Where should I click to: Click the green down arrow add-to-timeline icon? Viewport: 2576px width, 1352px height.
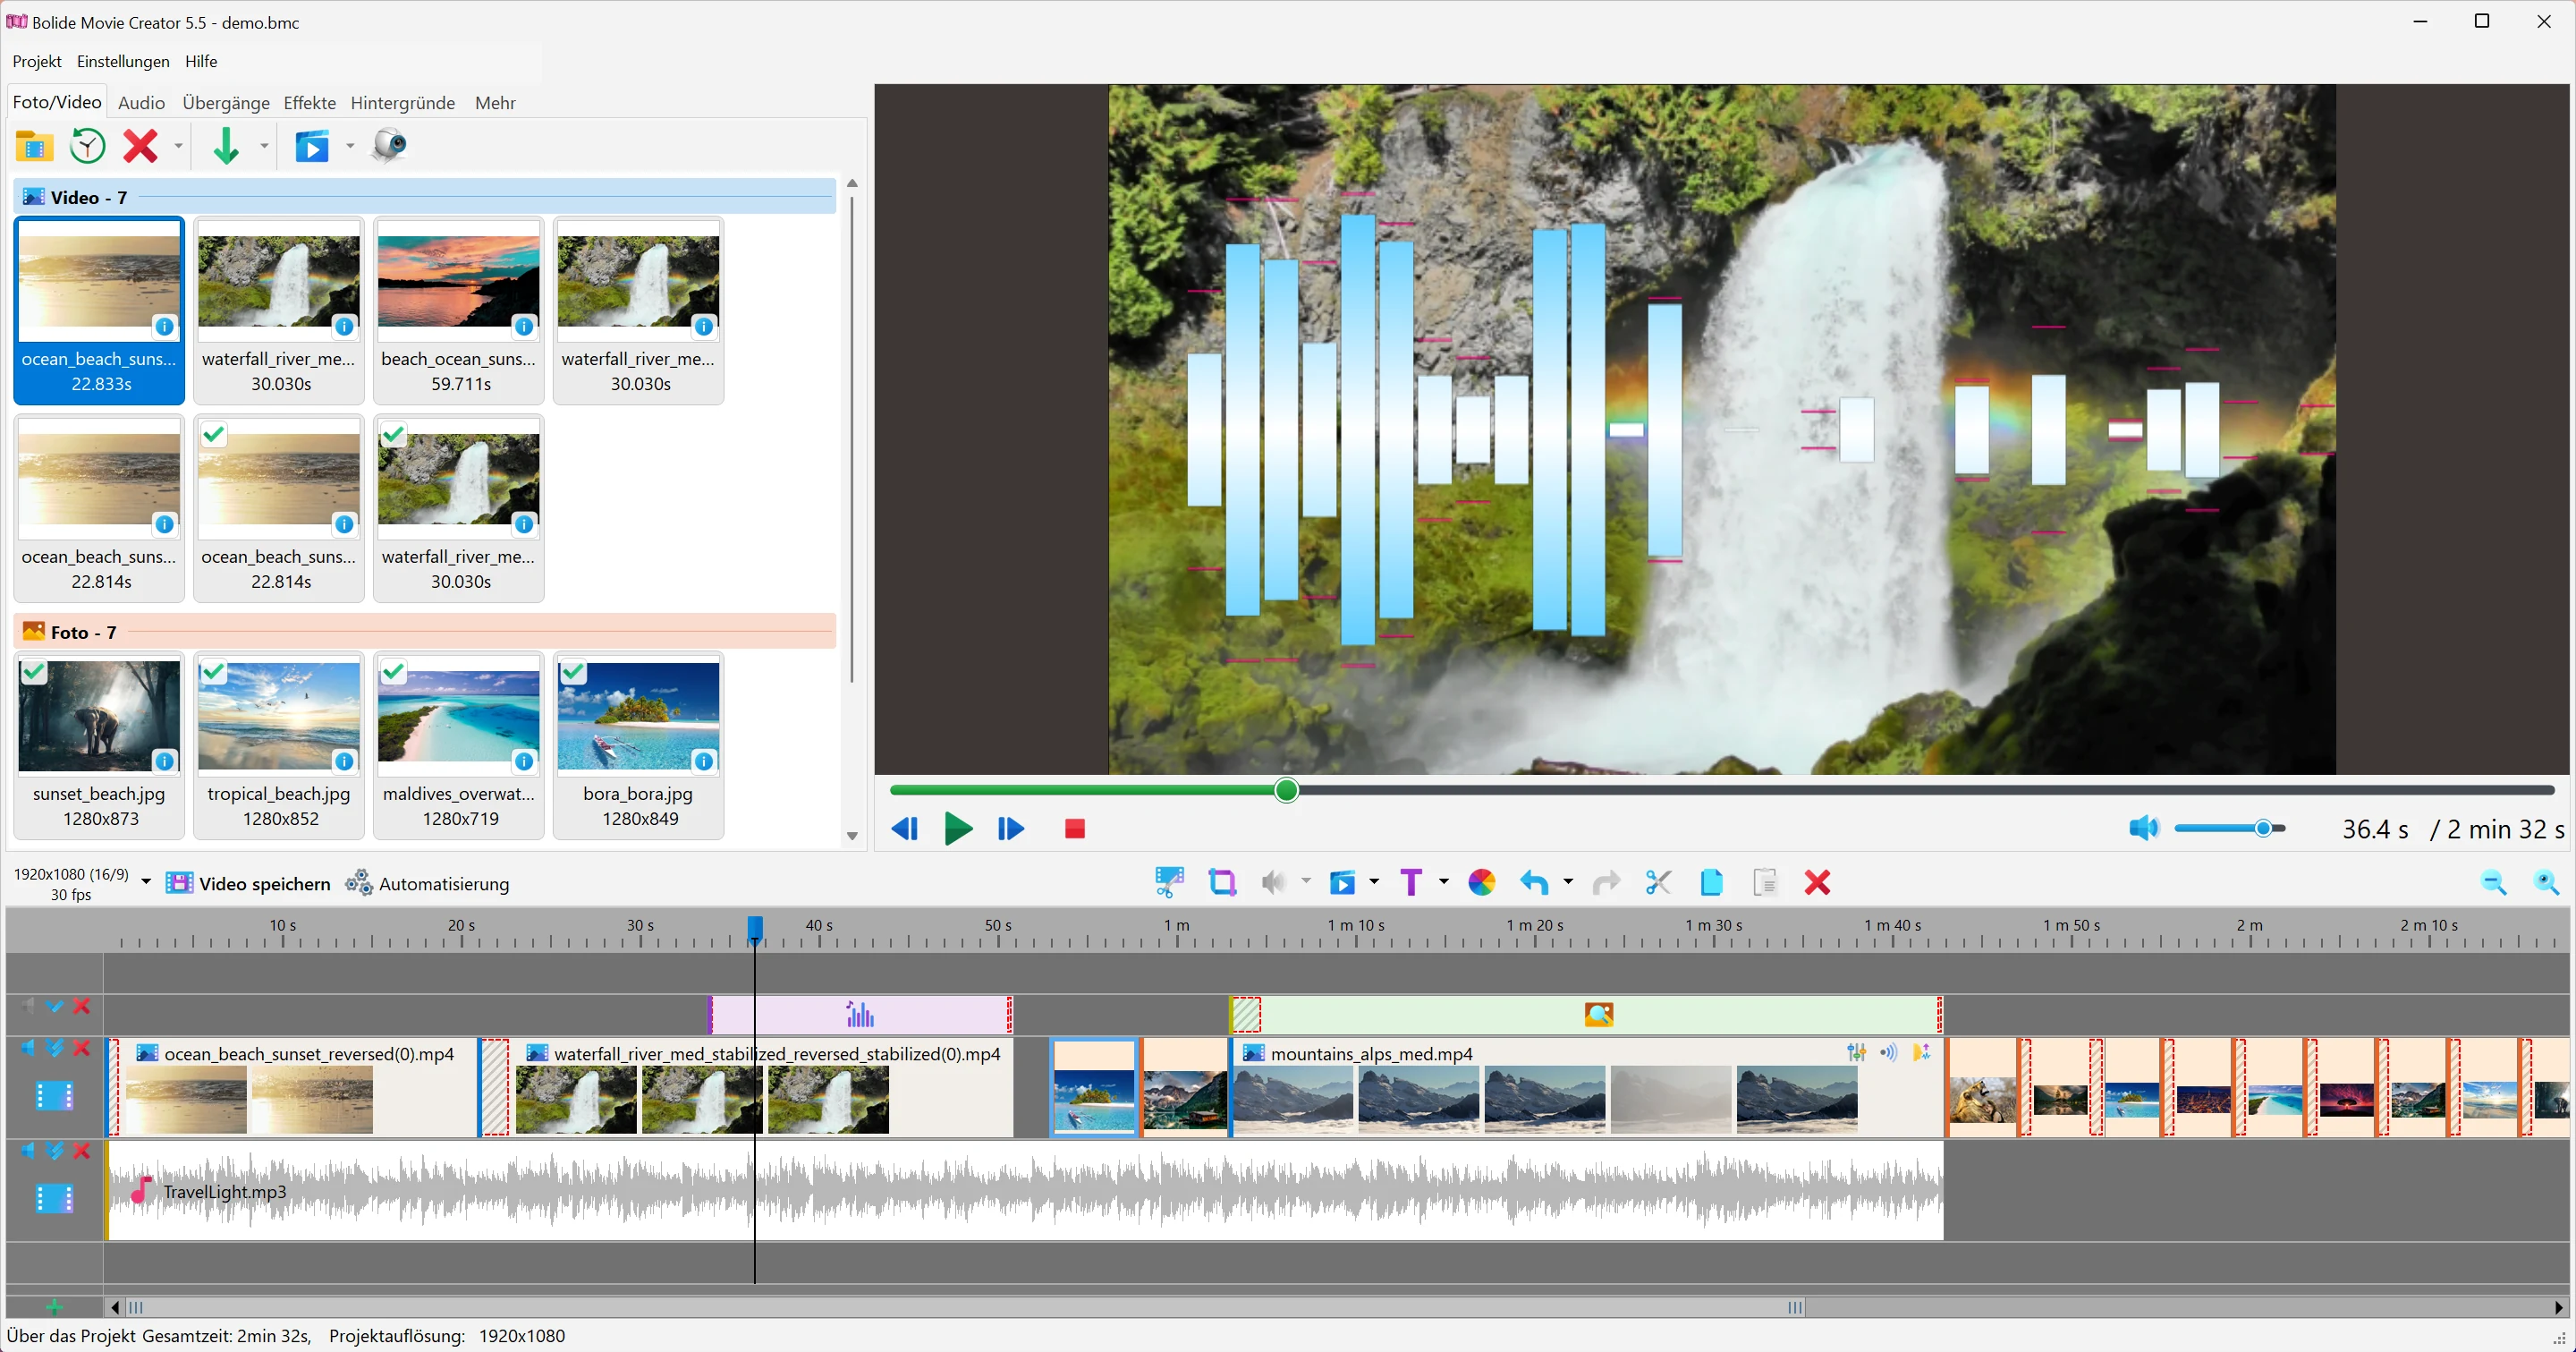(x=226, y=146)
